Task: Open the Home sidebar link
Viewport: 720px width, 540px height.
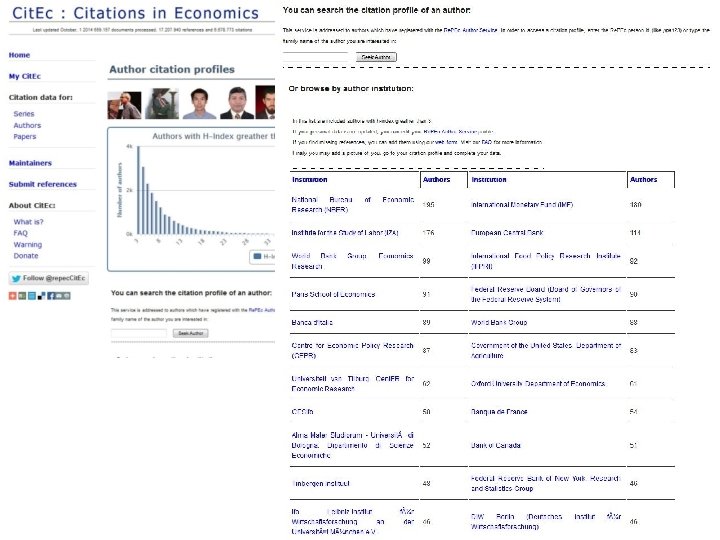Action: 19,55
